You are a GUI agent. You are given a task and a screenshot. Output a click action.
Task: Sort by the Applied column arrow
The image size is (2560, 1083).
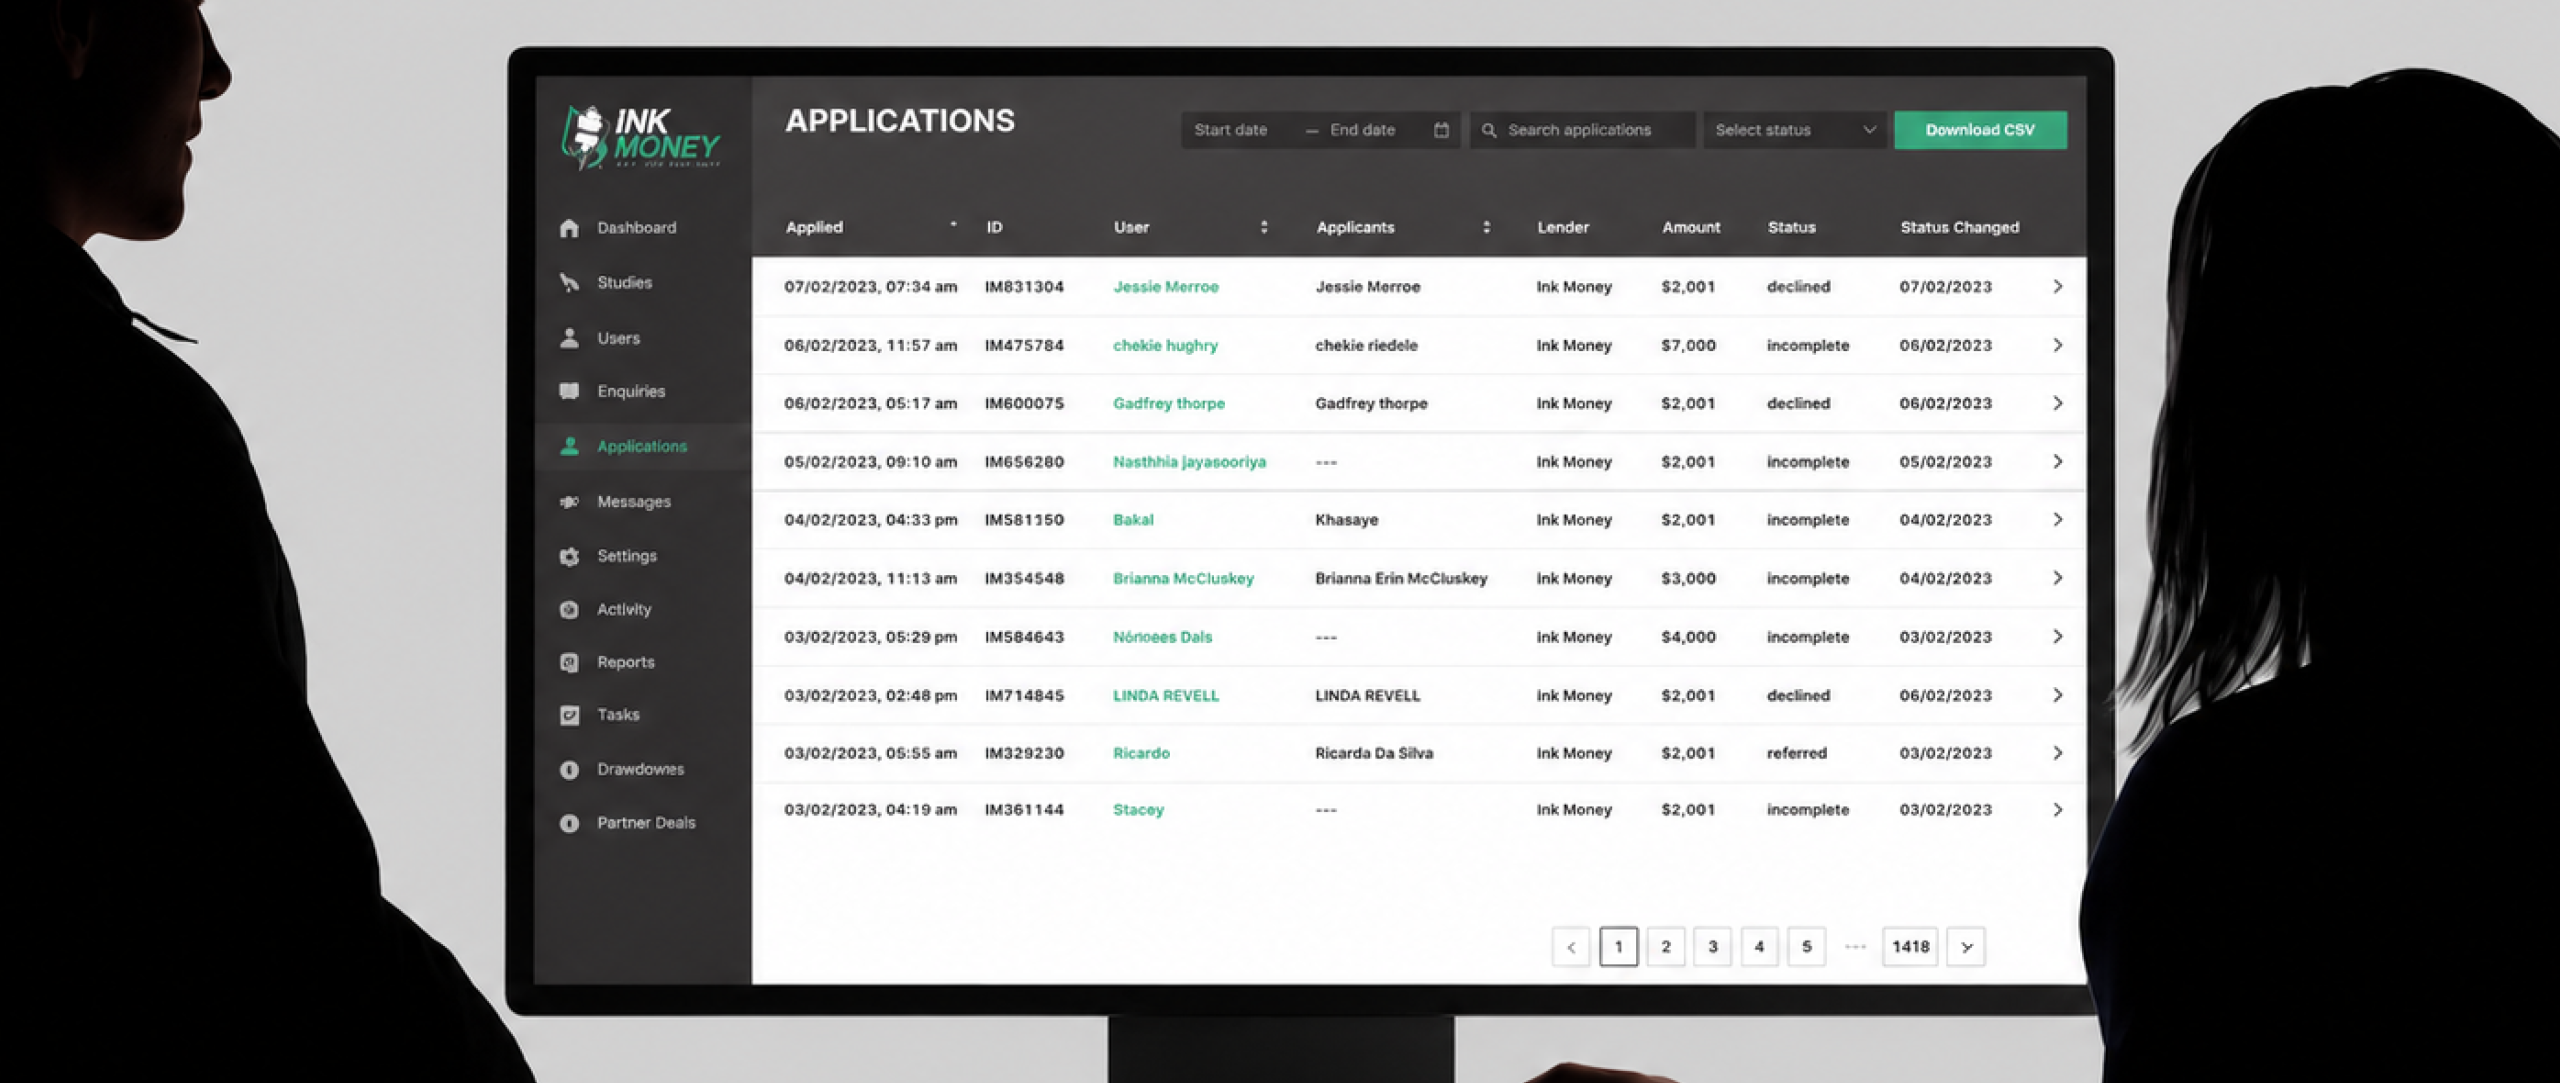click(953, 226)
